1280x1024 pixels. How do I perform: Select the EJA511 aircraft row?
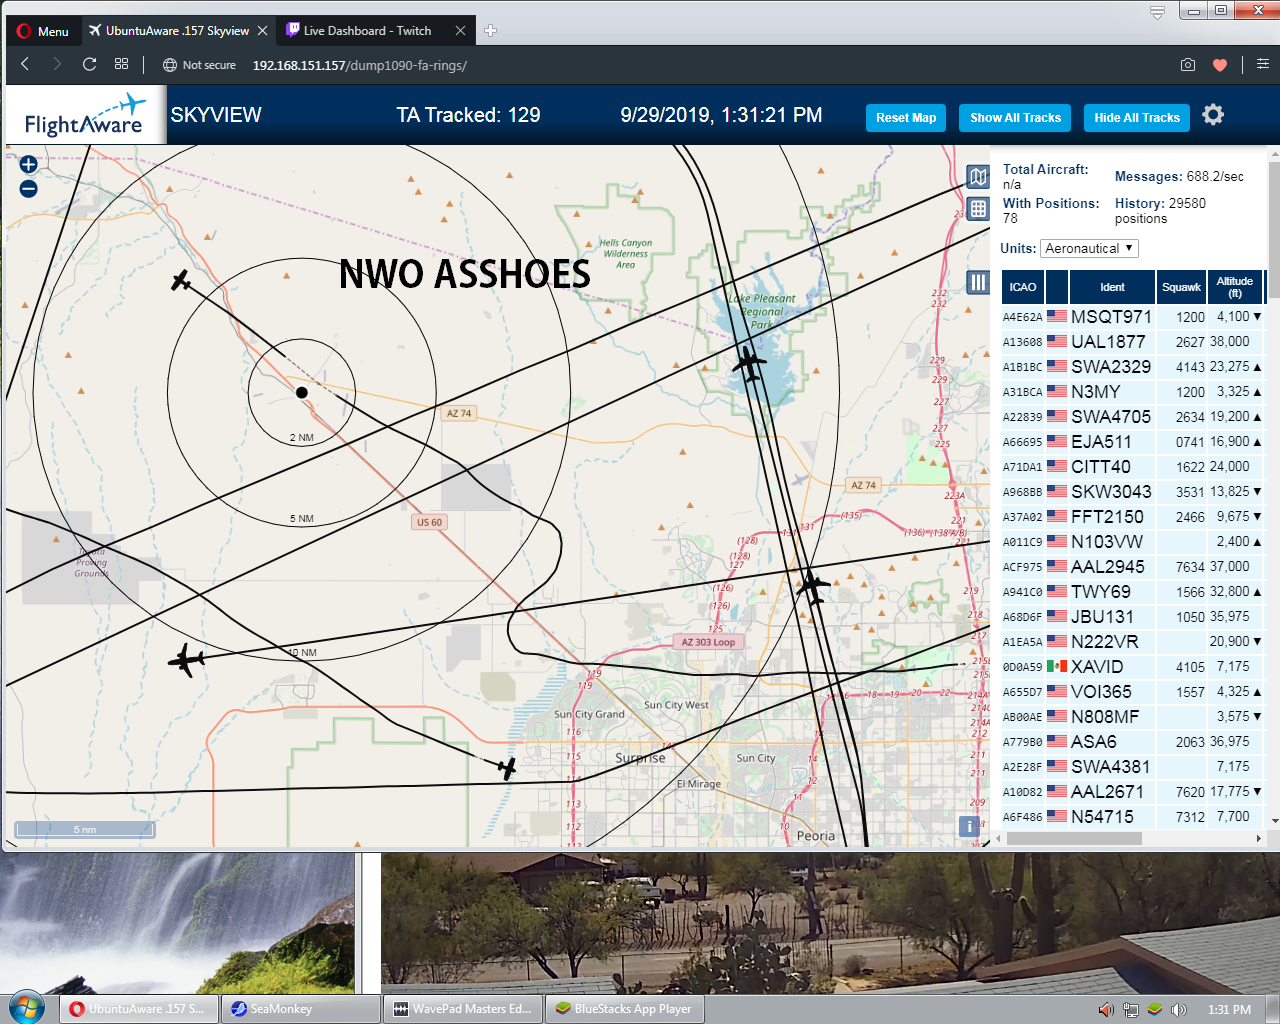coord(1132,442)
